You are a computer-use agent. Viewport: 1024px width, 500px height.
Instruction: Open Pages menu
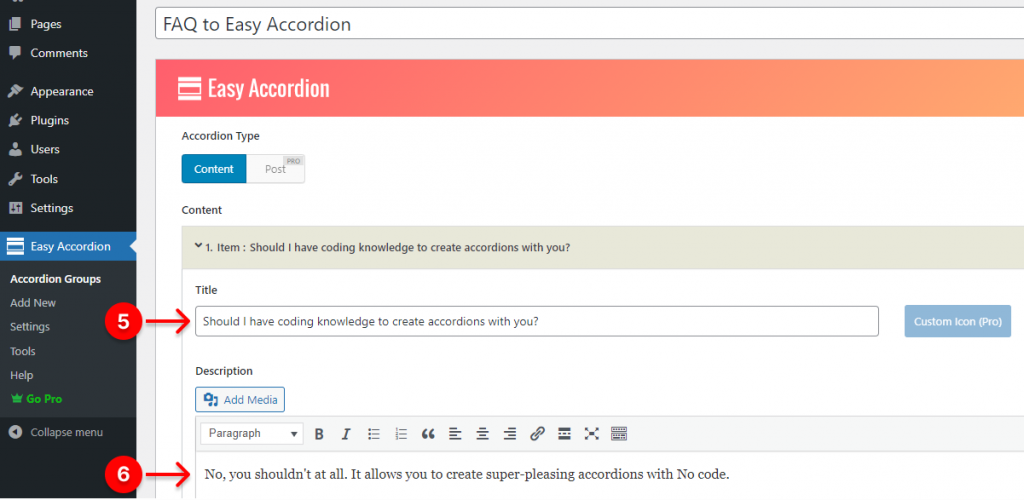point(46,24)
